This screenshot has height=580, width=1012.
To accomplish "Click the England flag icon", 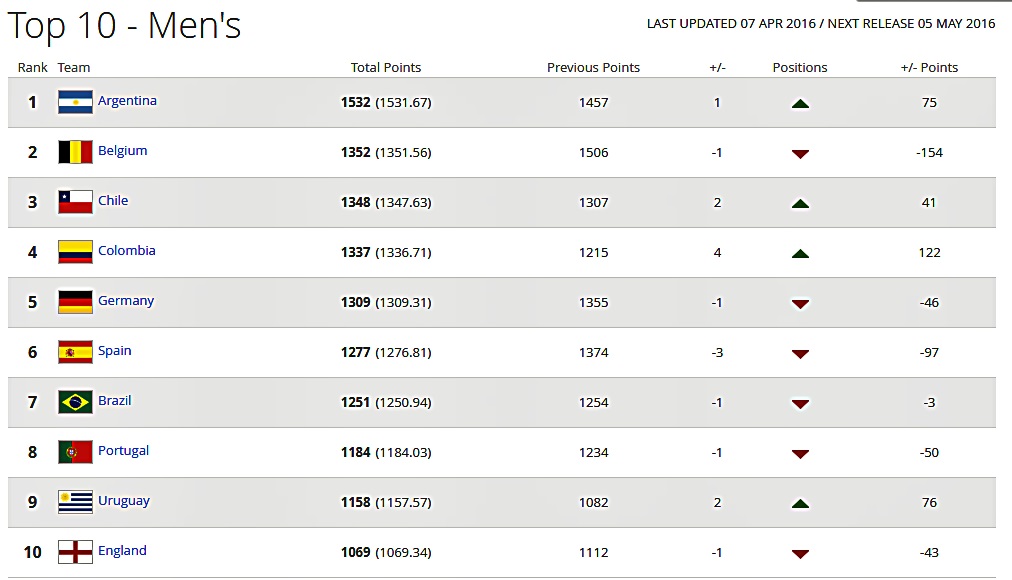I will [x=76, y=552].
